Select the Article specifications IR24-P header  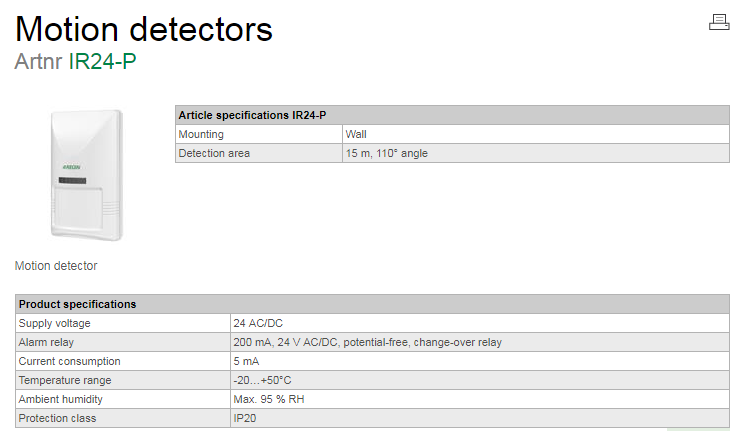[252, 115]
